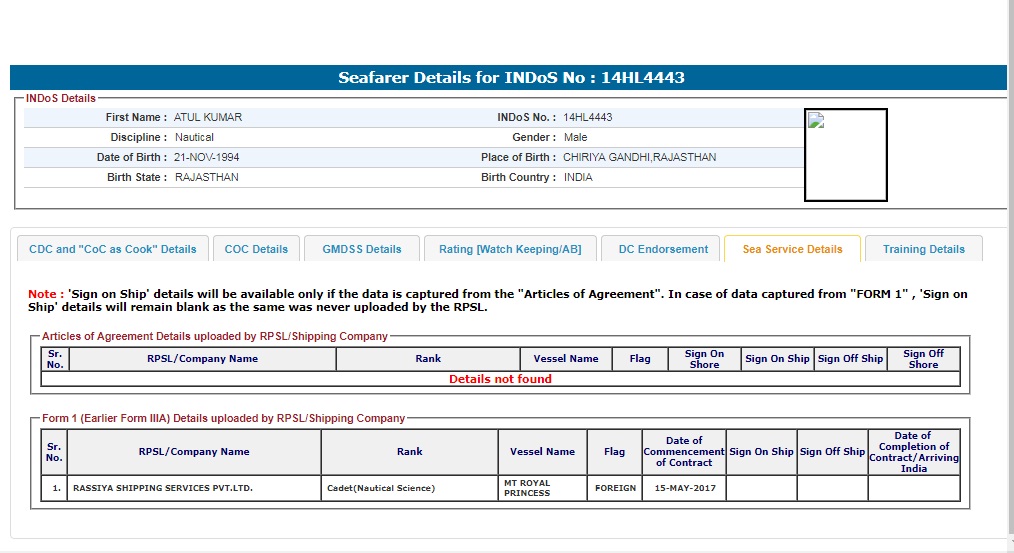Viewport: 1014px width, 553px height.
Task: Open the GMDSS Details tab
Action: coord(362,249)
